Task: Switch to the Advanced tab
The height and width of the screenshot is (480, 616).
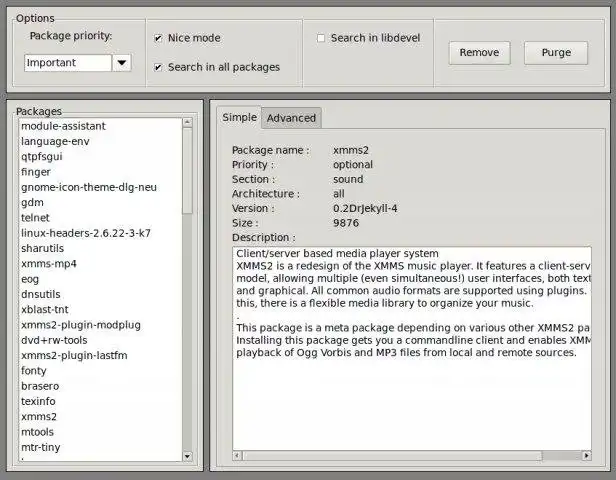Action: (291, 118)
